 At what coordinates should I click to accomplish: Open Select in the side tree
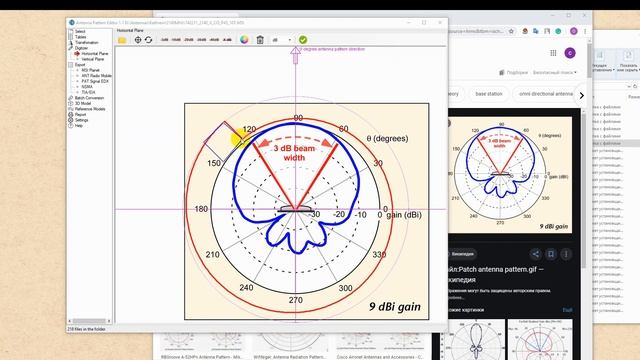click(x=80, y=31)
